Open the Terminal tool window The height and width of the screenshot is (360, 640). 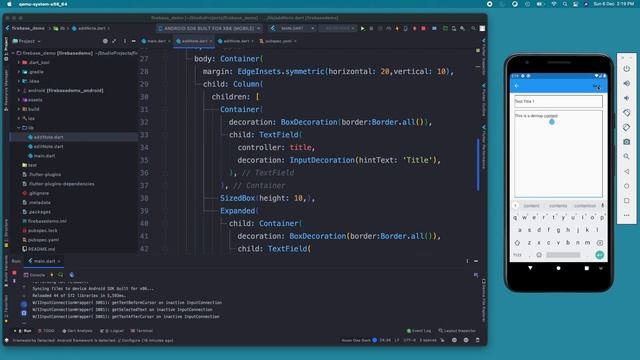pyautogui.click(x=141, y=331)
